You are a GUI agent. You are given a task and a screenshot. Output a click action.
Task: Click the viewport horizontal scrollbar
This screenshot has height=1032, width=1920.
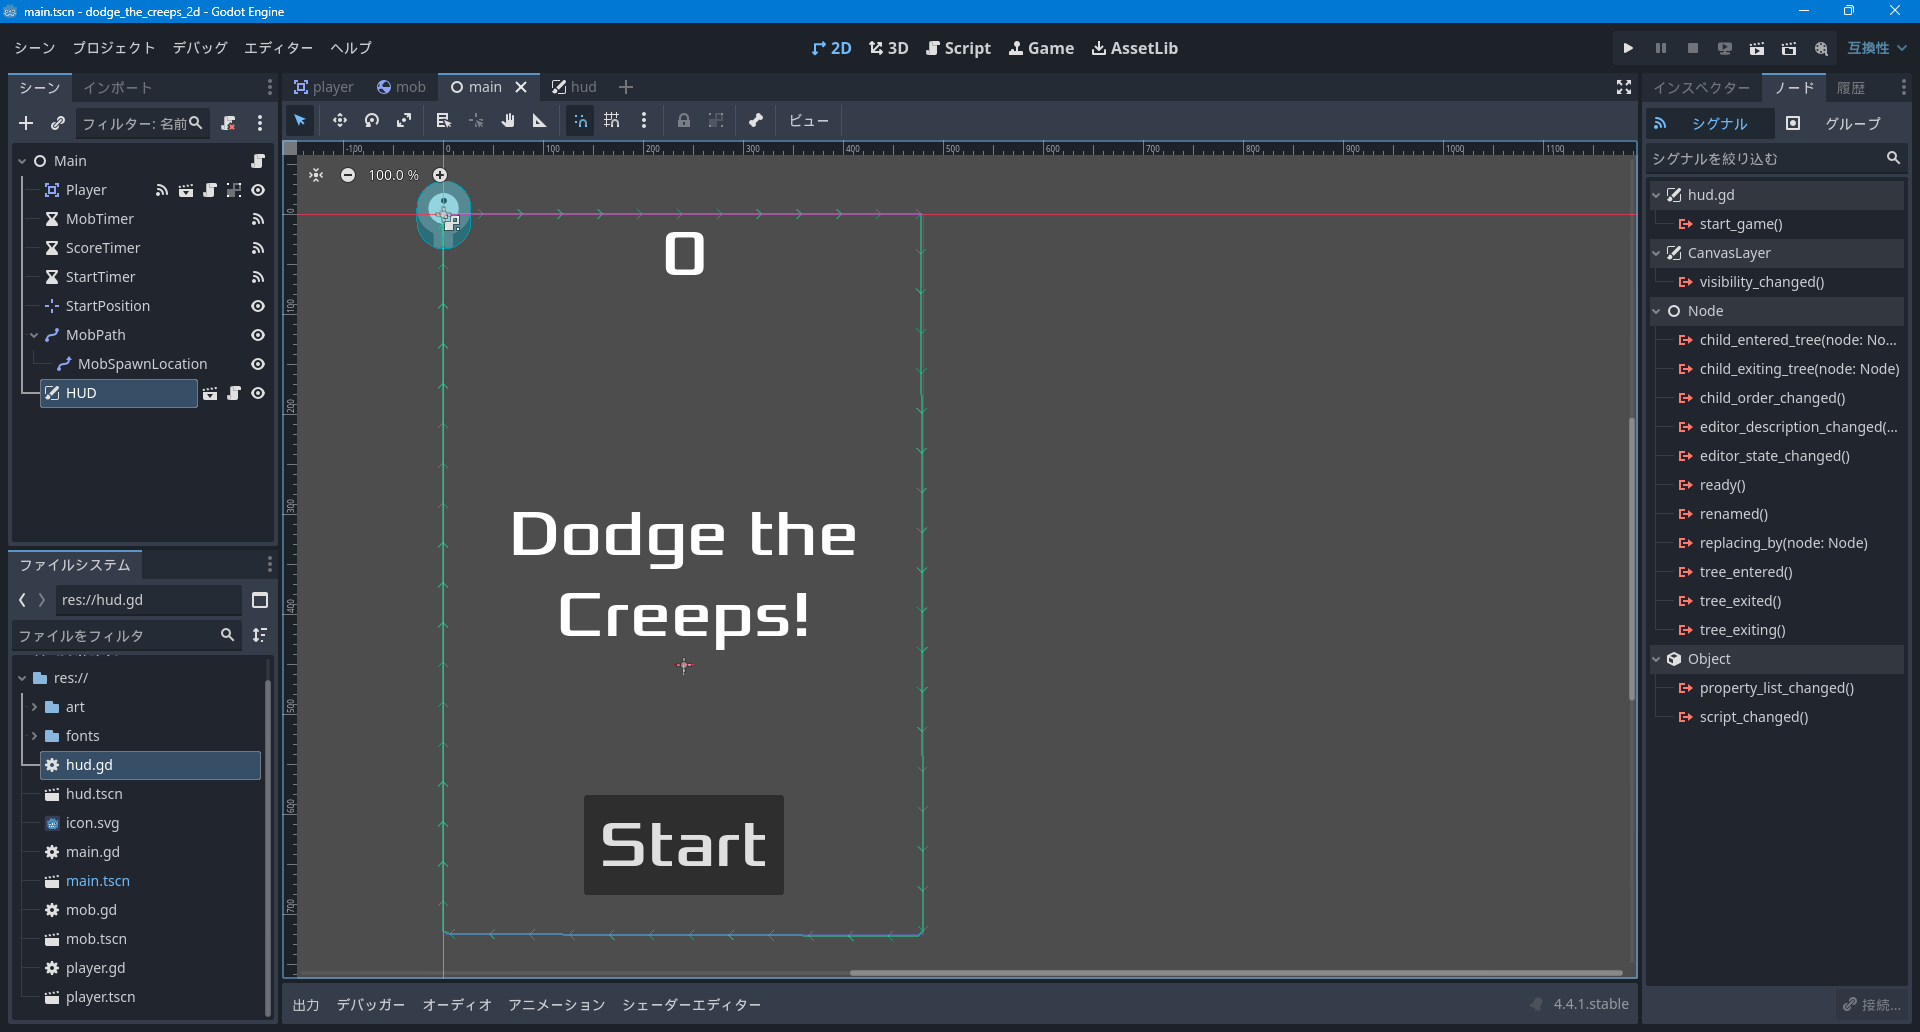[x=1236, y=972]
